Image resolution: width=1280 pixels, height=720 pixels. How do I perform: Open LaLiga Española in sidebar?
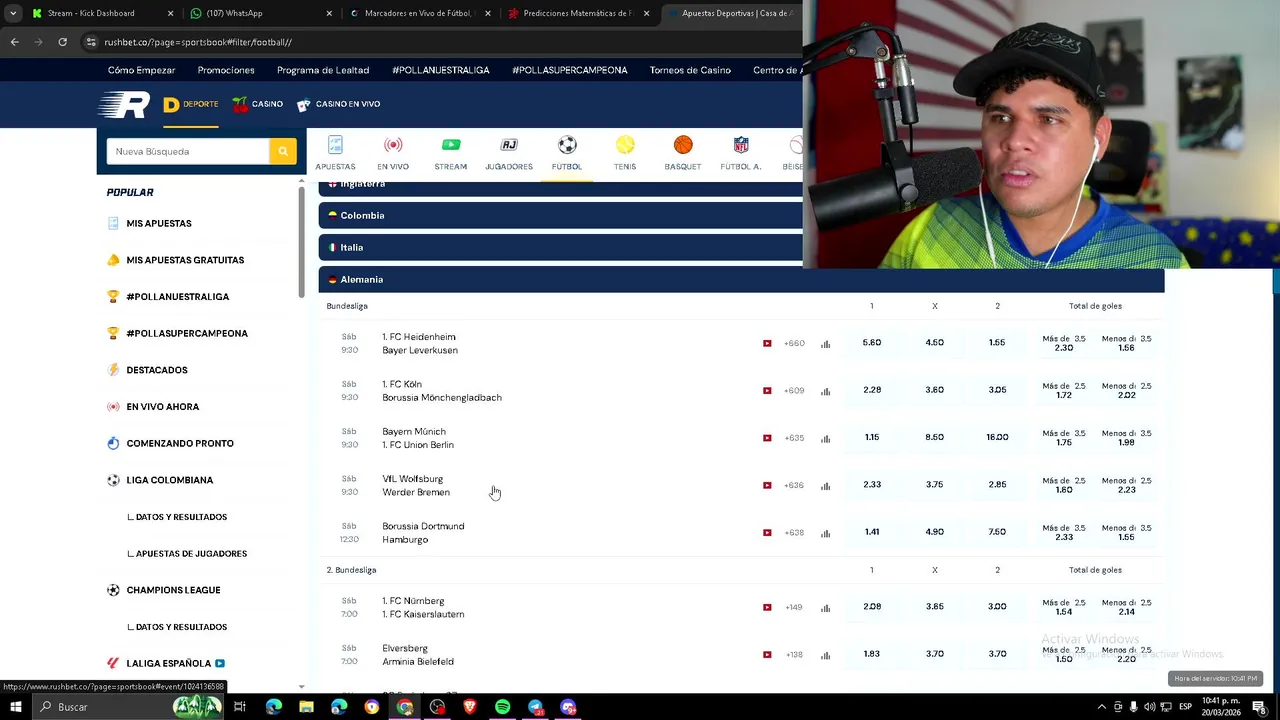point(168,663)
